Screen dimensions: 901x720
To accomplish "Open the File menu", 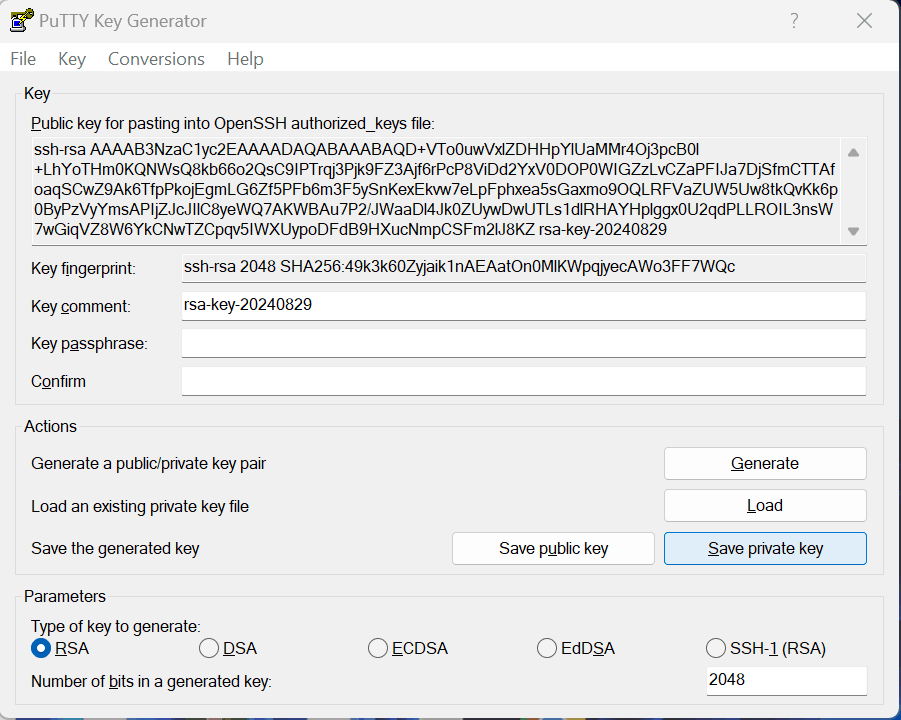I will (x=23, y=59).
